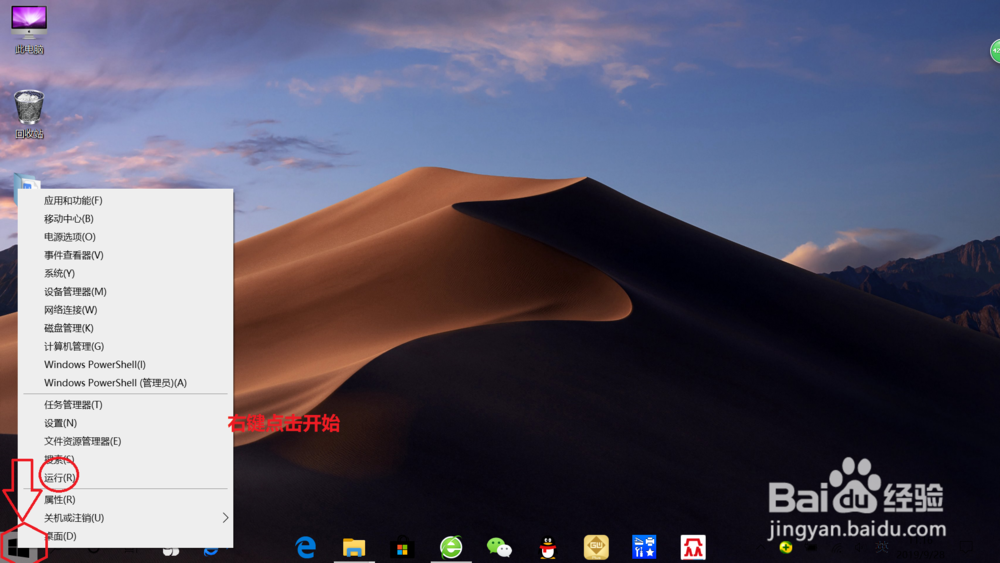1000x563 pixels.
Task: Open File Explorer folder icon on taskbar
Action: (354, 547)
